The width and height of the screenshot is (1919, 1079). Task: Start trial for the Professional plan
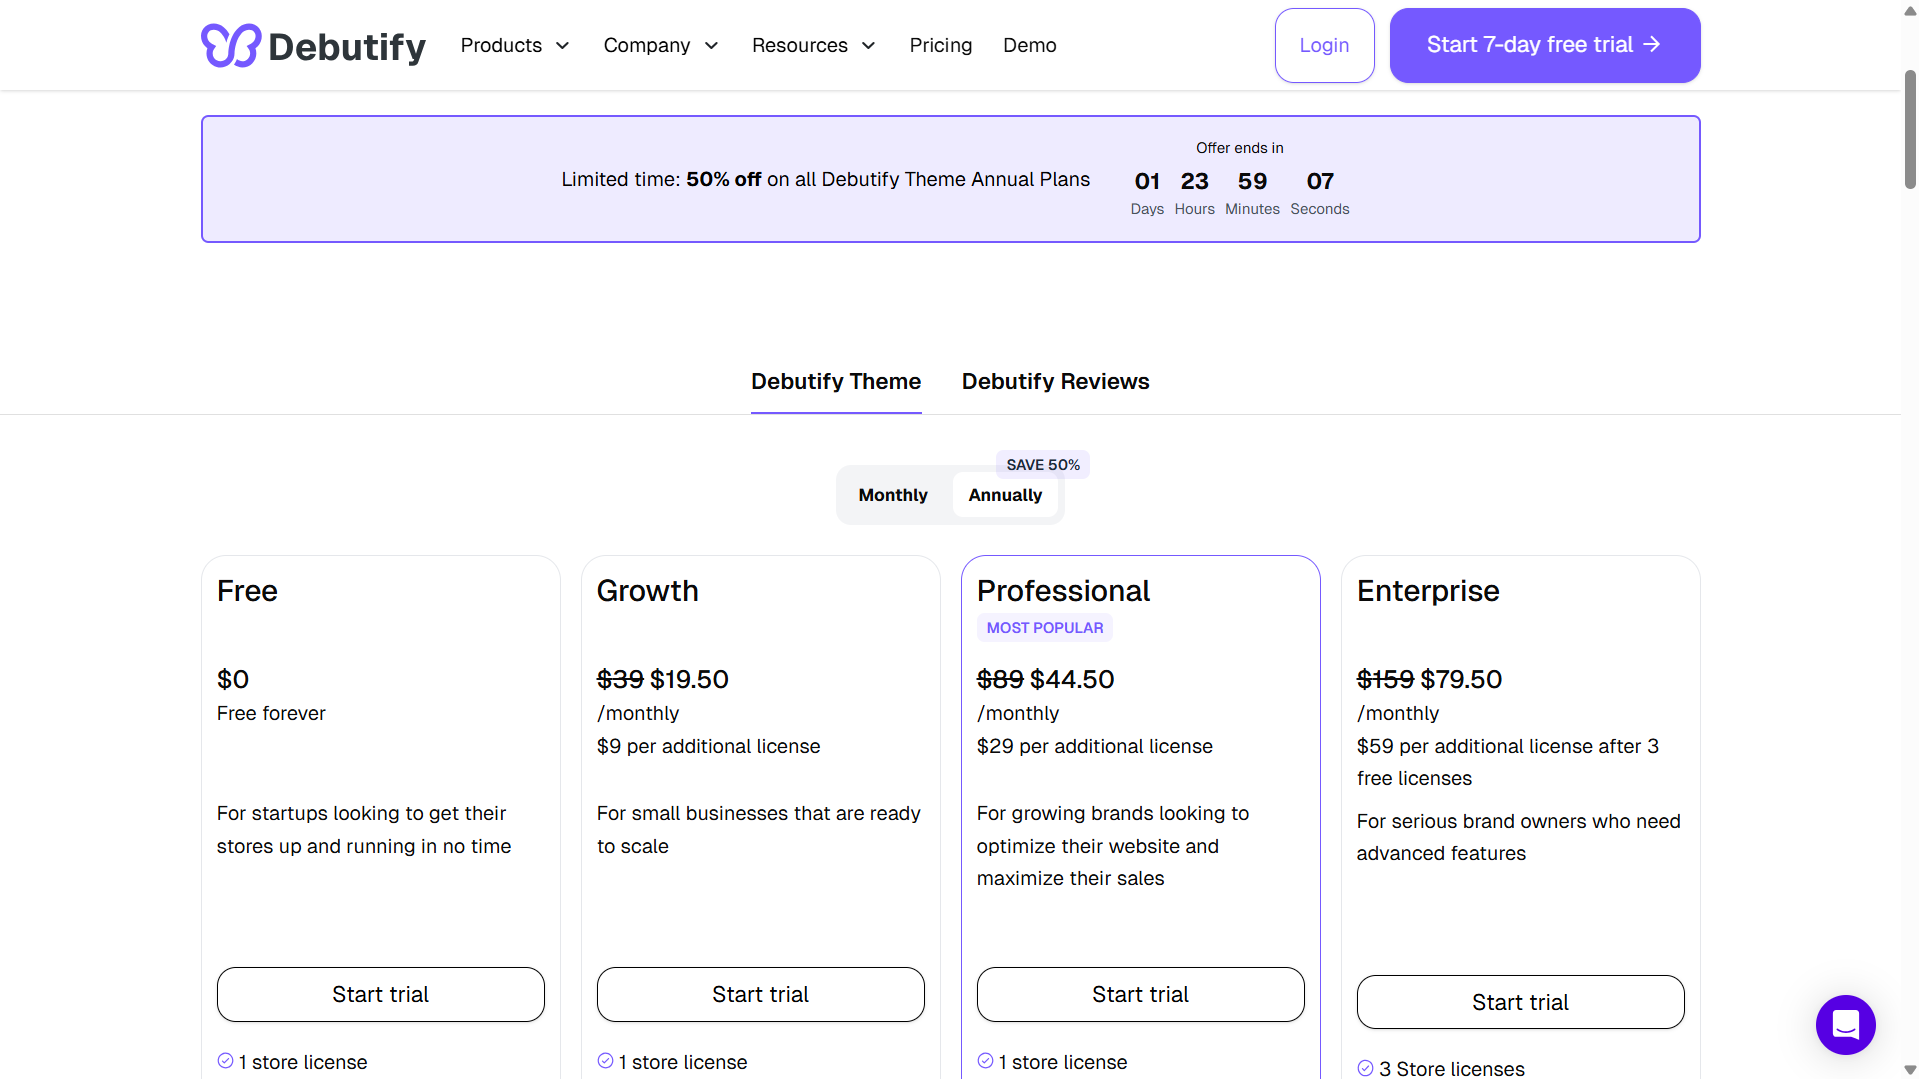tap(1140, 994)
